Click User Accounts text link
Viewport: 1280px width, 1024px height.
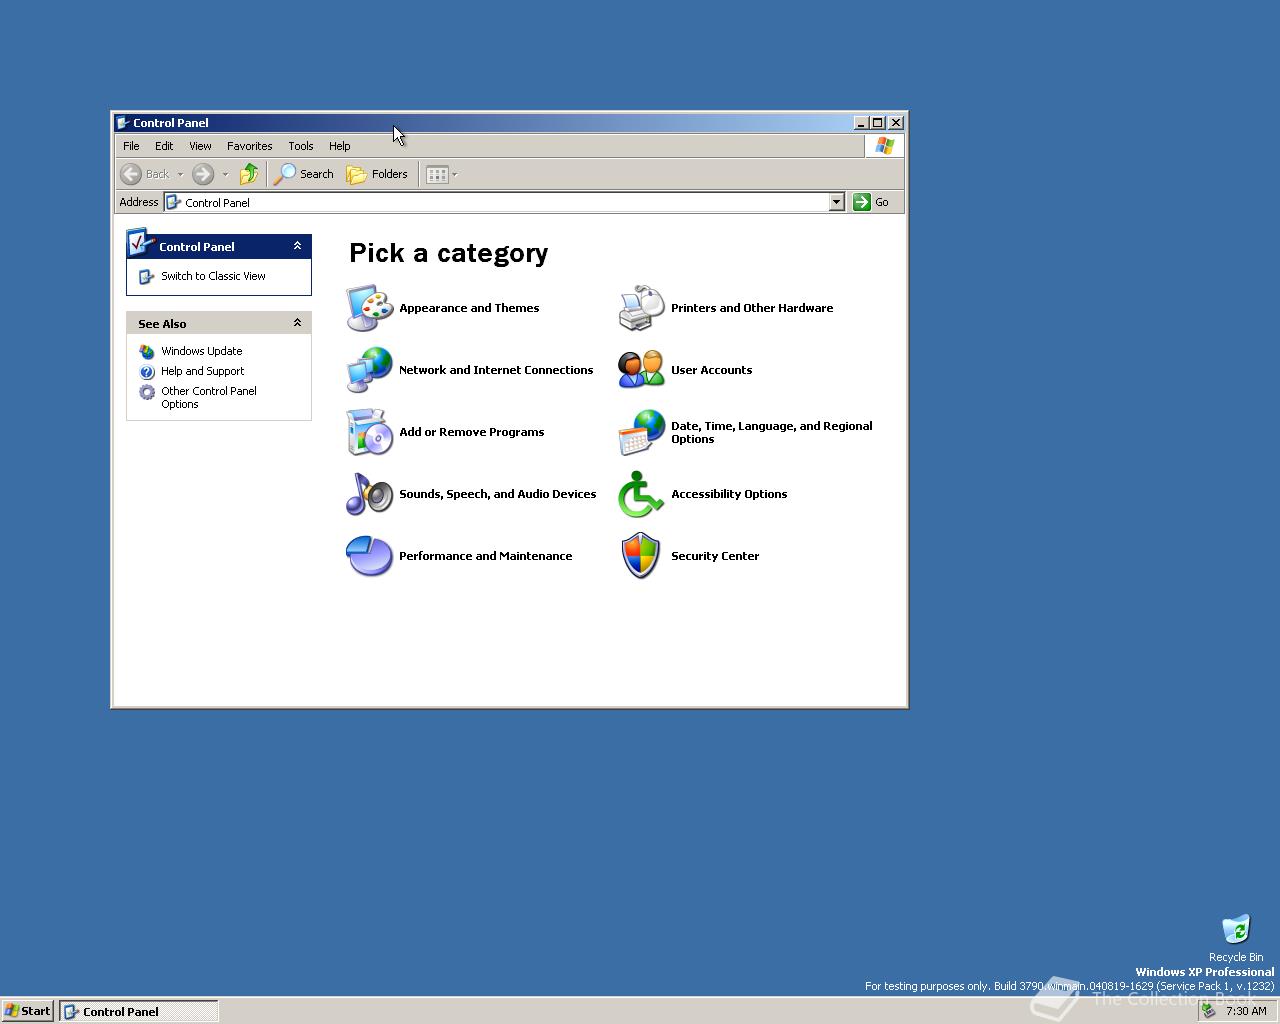(x=711, y=370)
